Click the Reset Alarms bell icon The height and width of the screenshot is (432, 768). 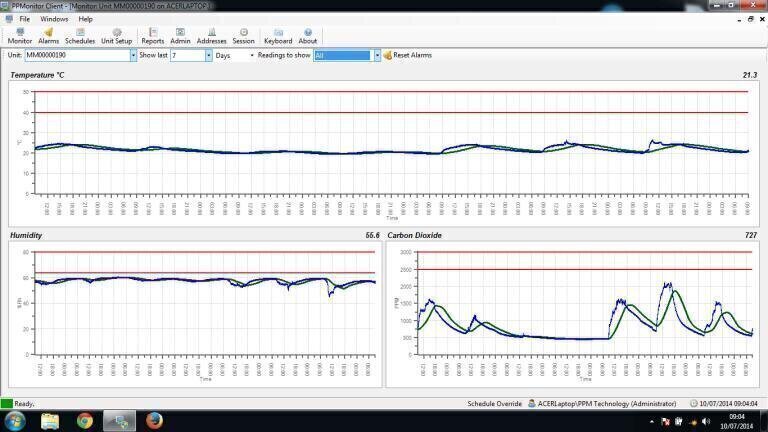pyautogui.click(x=387, y=55)
